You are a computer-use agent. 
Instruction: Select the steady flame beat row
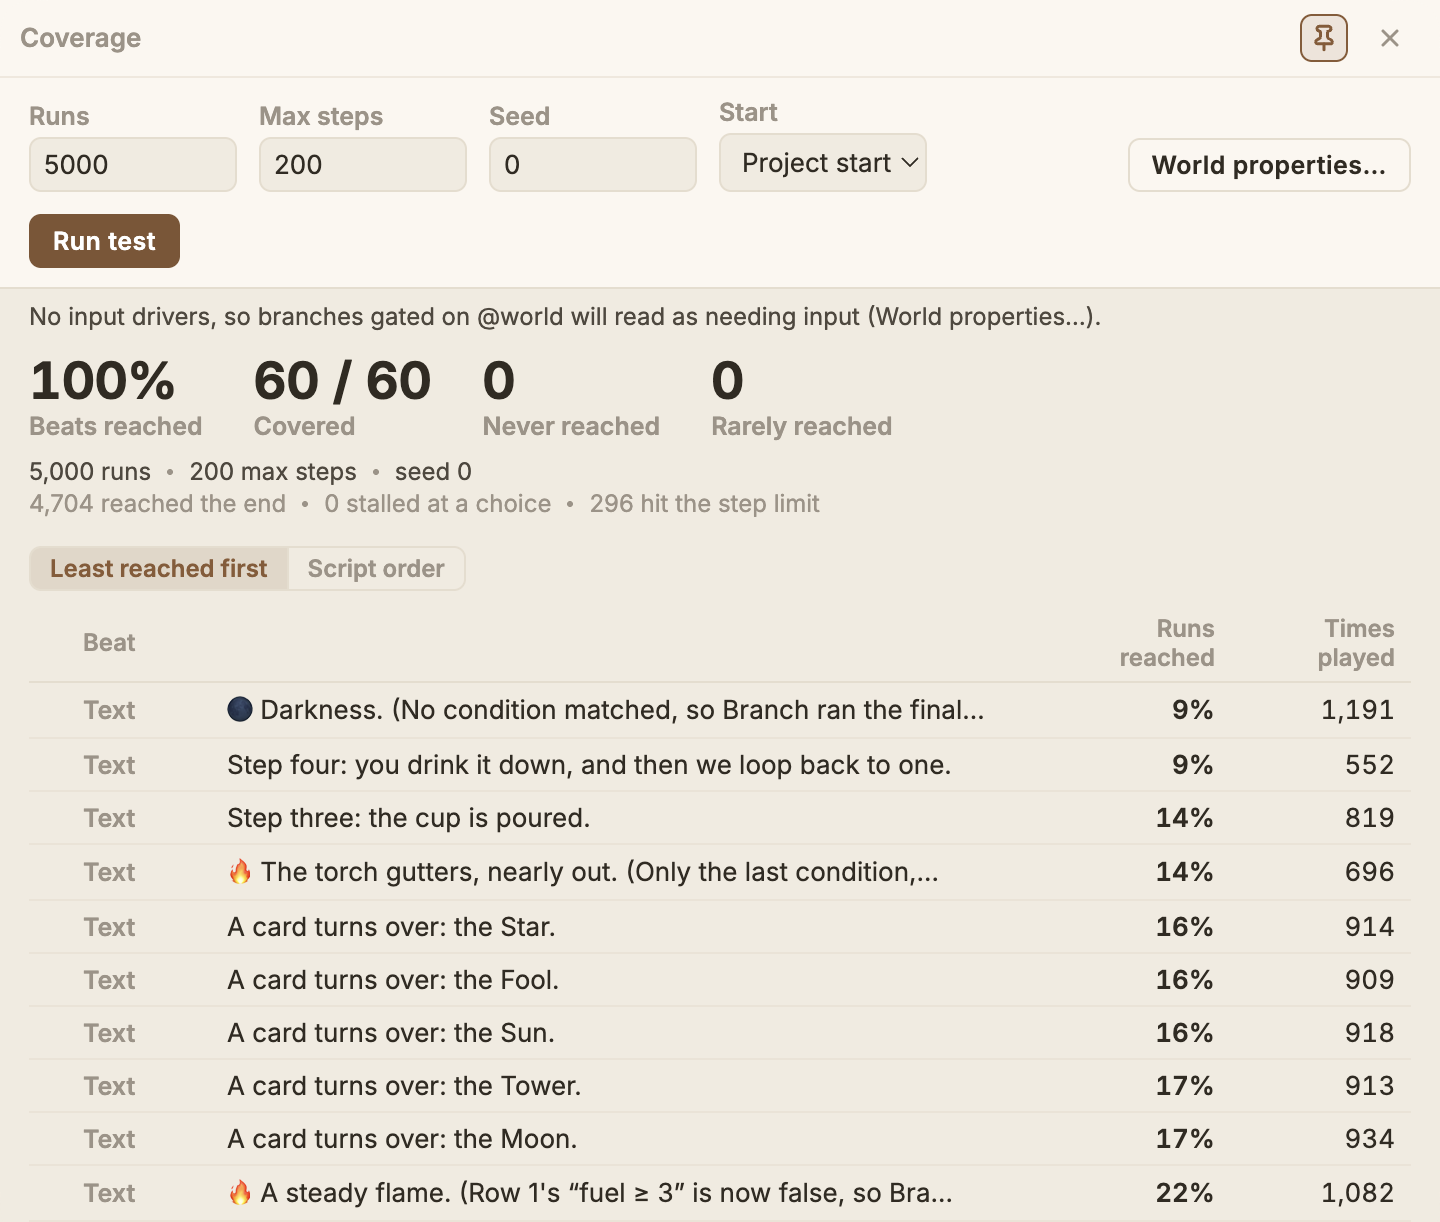point(720,1193)
